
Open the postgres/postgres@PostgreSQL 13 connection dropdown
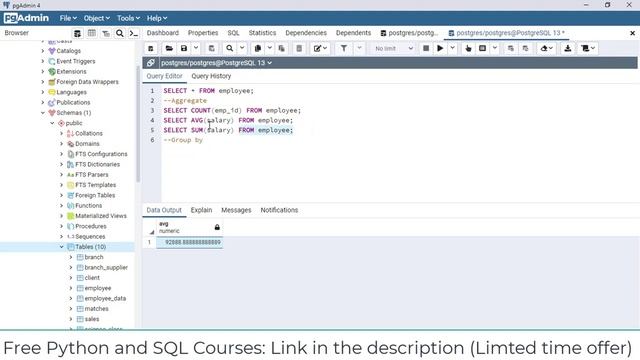(216, 63)
